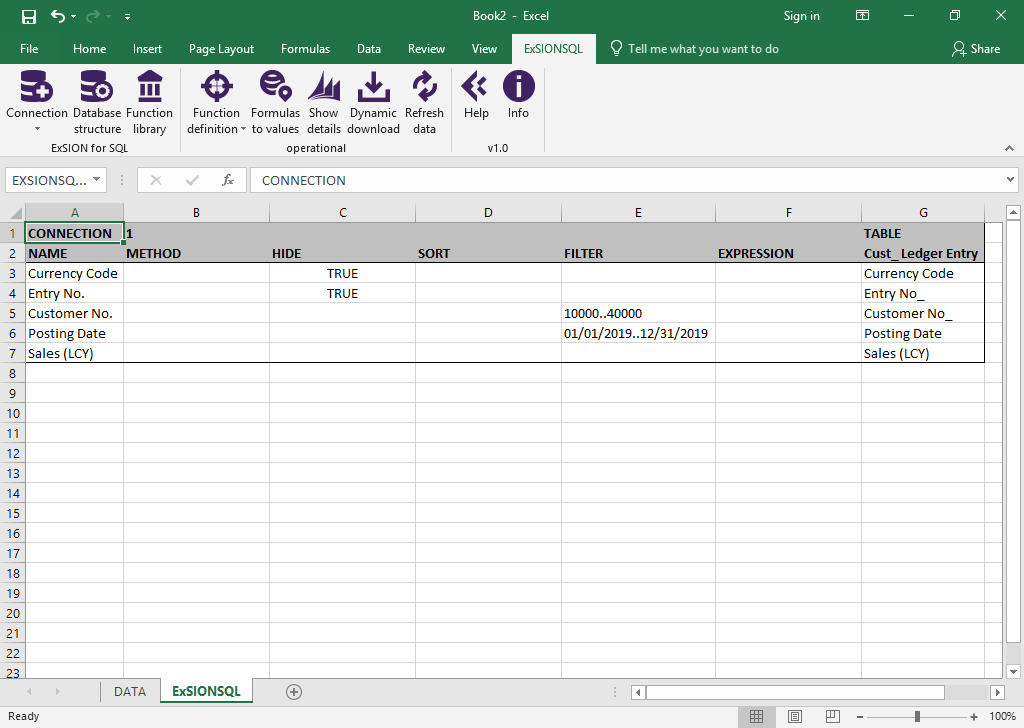Screen dimensions: 1024x728
Task: Select Cust_ Ledger Entry cell
Action: pos(923,253)
